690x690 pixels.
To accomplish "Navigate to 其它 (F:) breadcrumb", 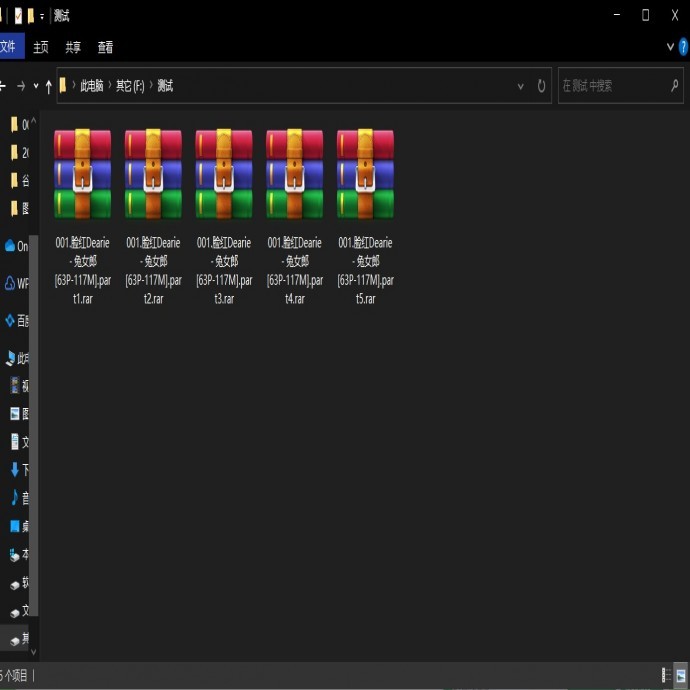I will (x=130, y=85).
